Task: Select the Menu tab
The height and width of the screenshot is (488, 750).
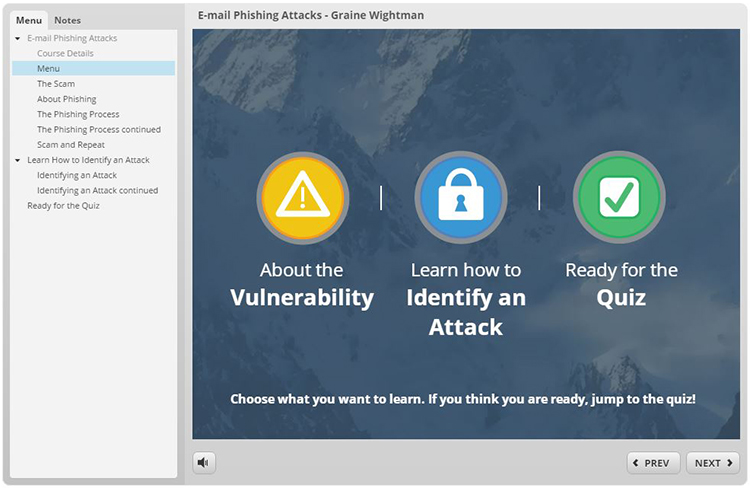Action: point(29,20)
